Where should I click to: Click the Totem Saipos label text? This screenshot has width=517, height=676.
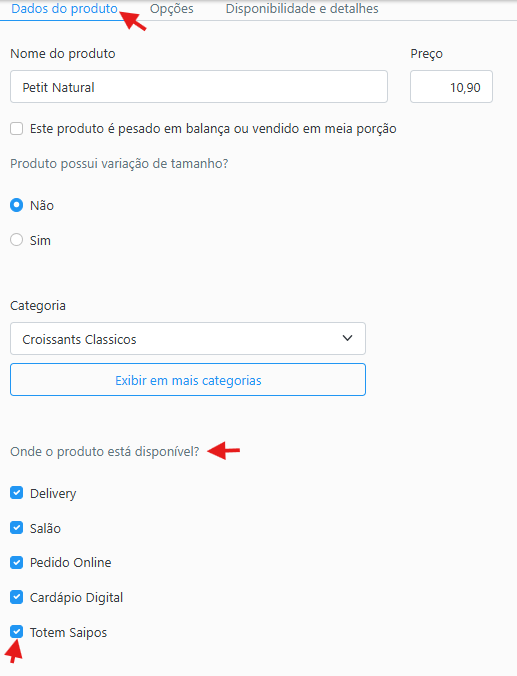[x=68, y=632]
